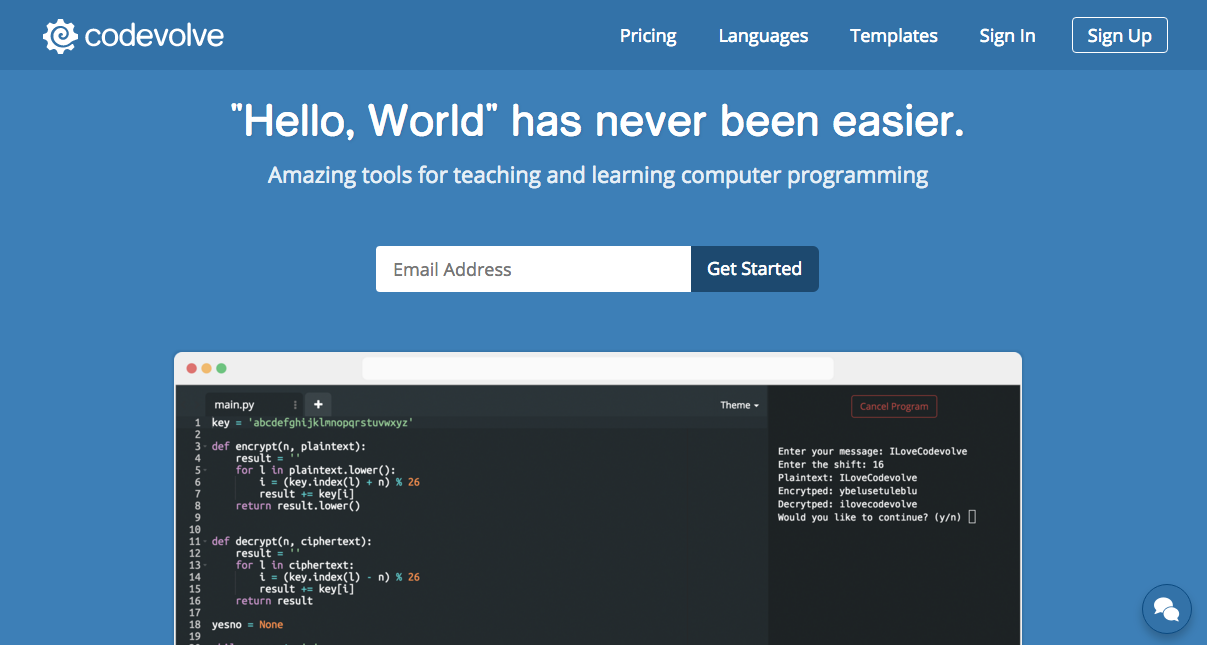The height and width of the screenshot is (645, 1207).
Task: Fold the for loop on line 5
Action: tap(205, 470)
